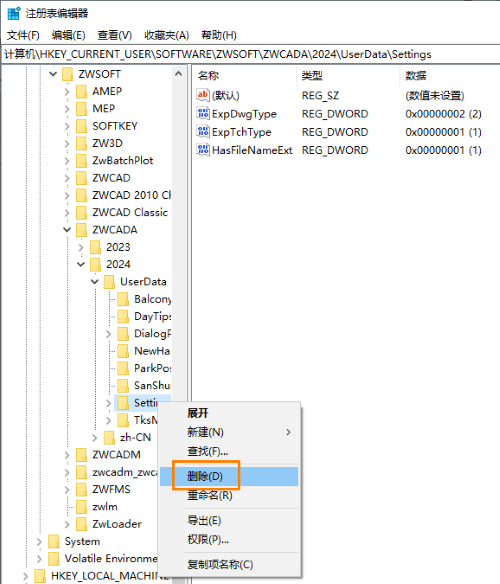
Task: Click the AMEP folder icon
Action: click(x=81, y=91)
